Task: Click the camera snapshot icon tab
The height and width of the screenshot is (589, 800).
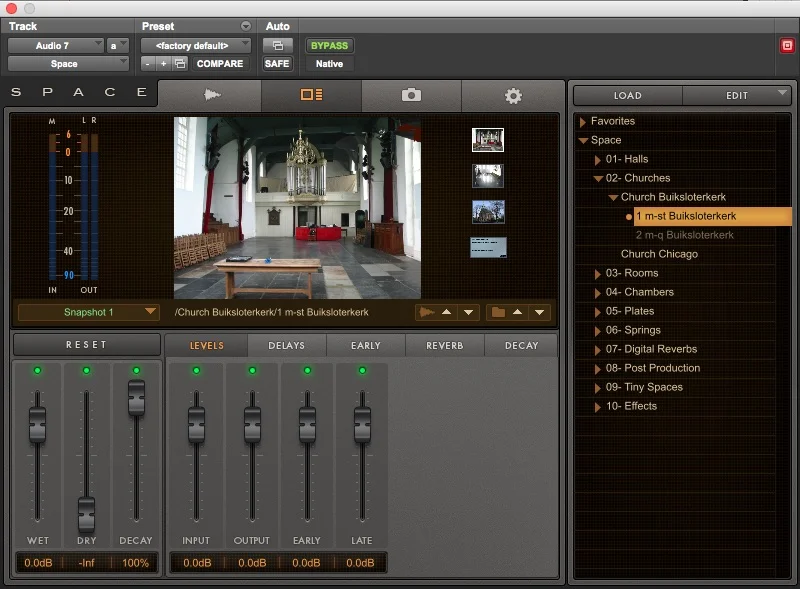Action: [411, 95]
